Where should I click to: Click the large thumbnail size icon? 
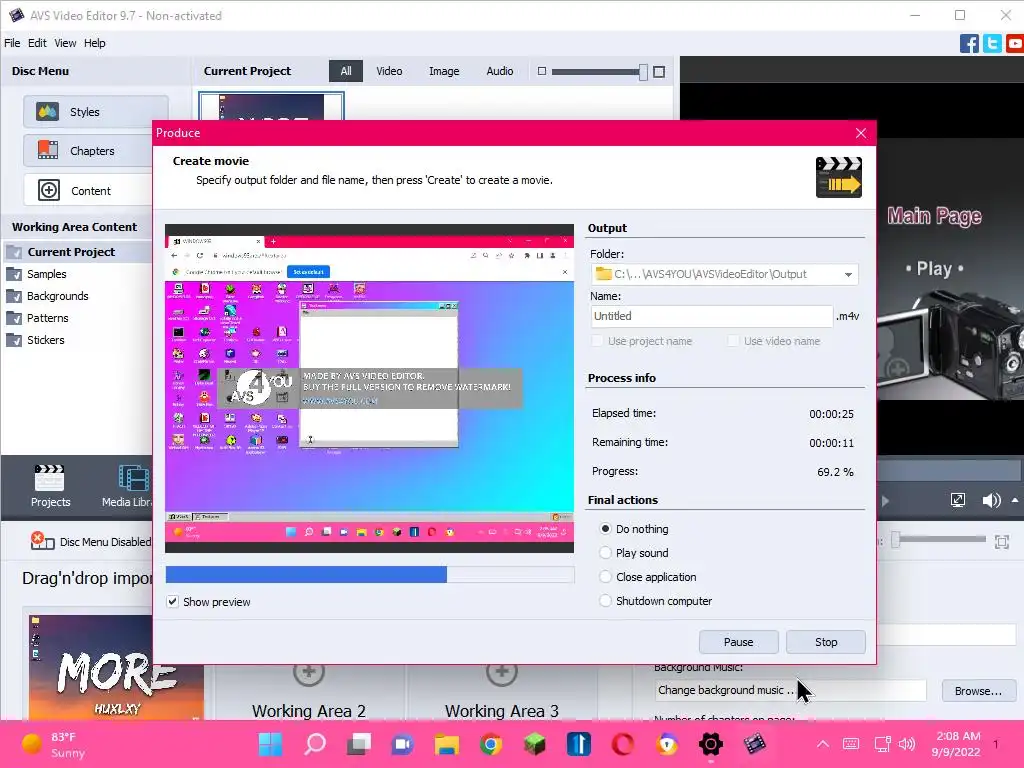pos(659,71)
